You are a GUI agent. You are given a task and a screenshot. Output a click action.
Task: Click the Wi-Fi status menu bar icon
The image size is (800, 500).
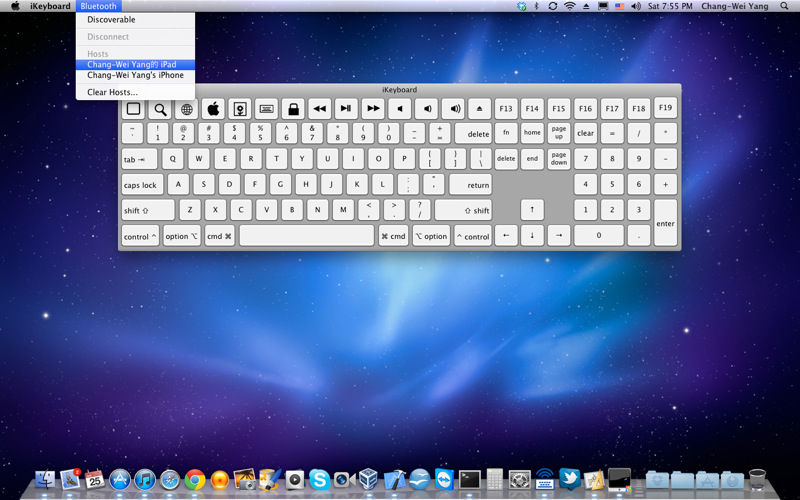click(x=569, y=6)
